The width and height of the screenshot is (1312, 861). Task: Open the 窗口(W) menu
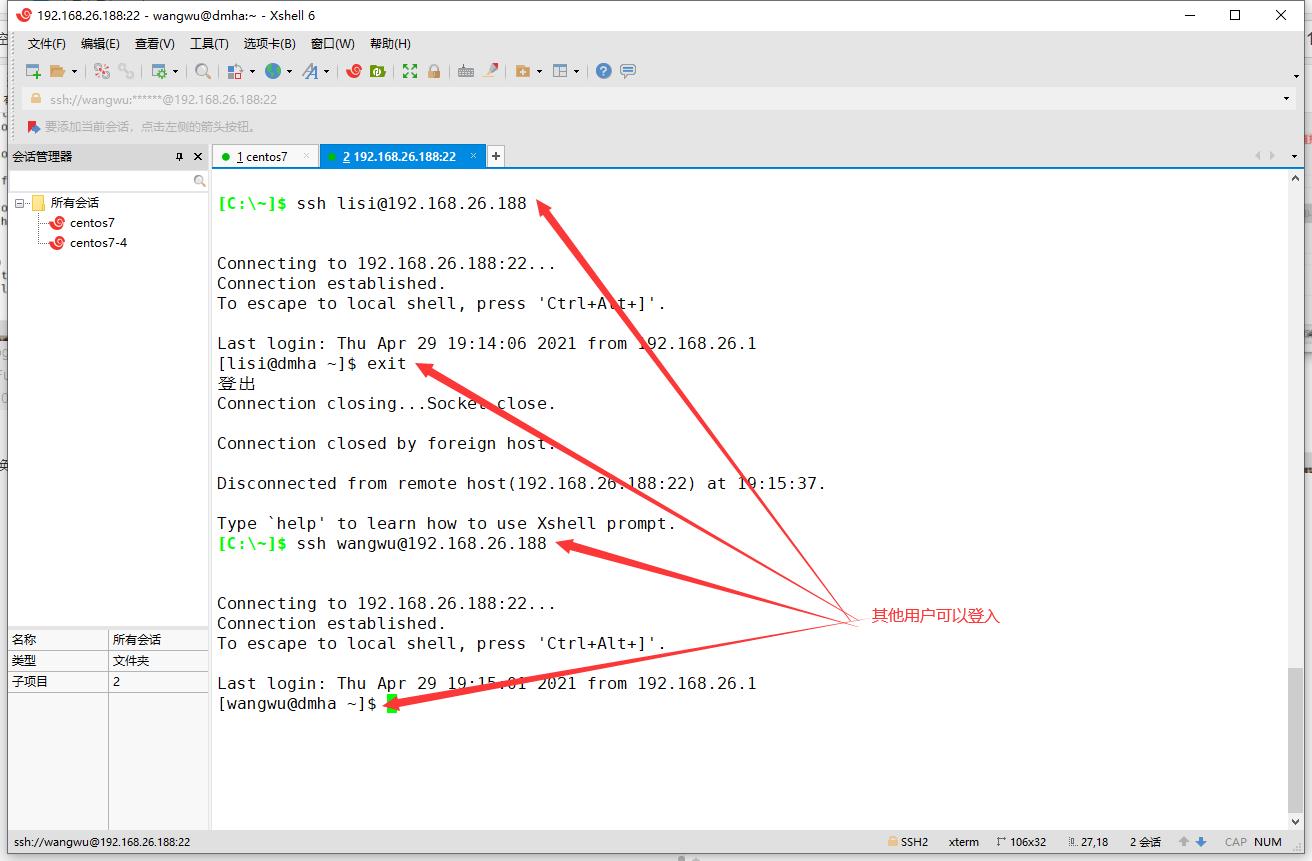click(x=333, y=44)
